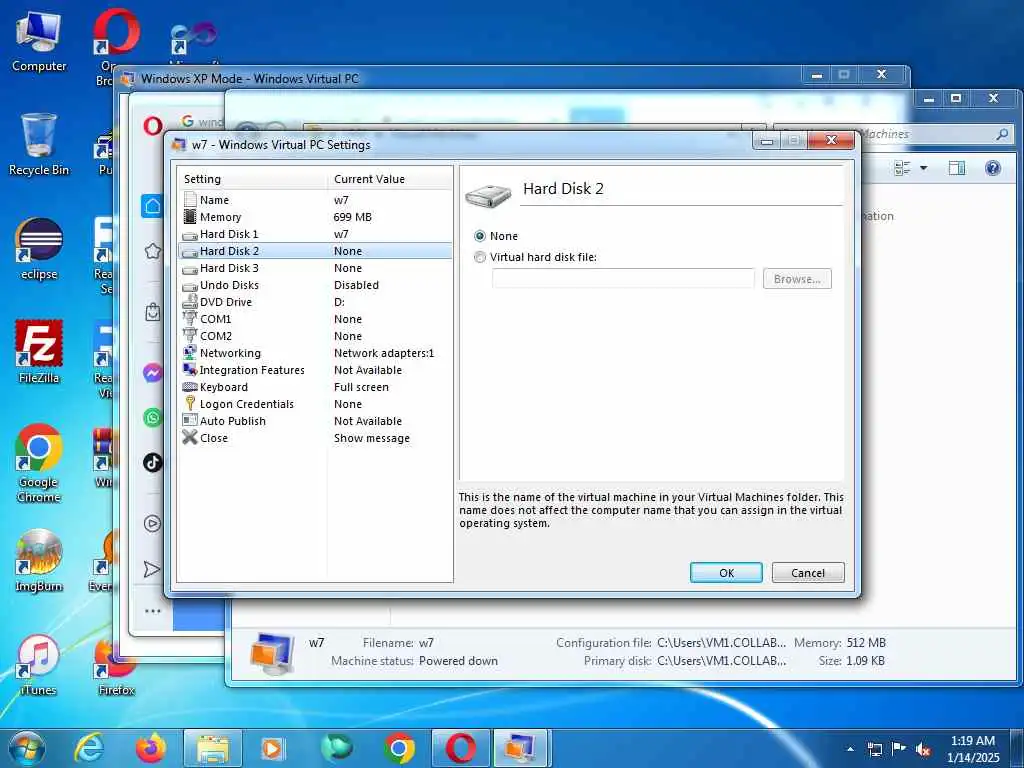1024x768 pixels.
Task: Confirm settings with the OK button
Action: click(x=726, y=573)
